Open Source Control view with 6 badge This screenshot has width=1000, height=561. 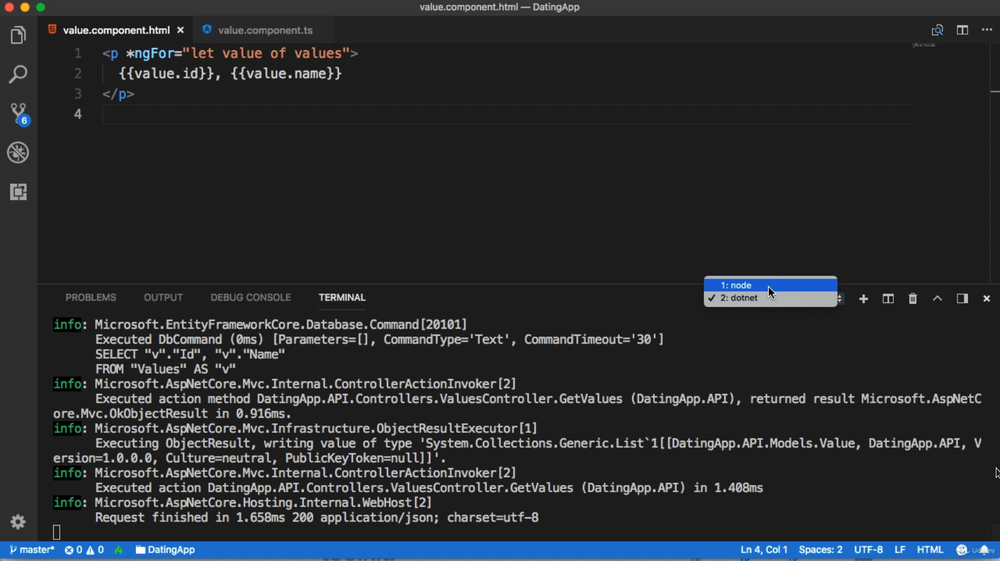pos(19,113)
